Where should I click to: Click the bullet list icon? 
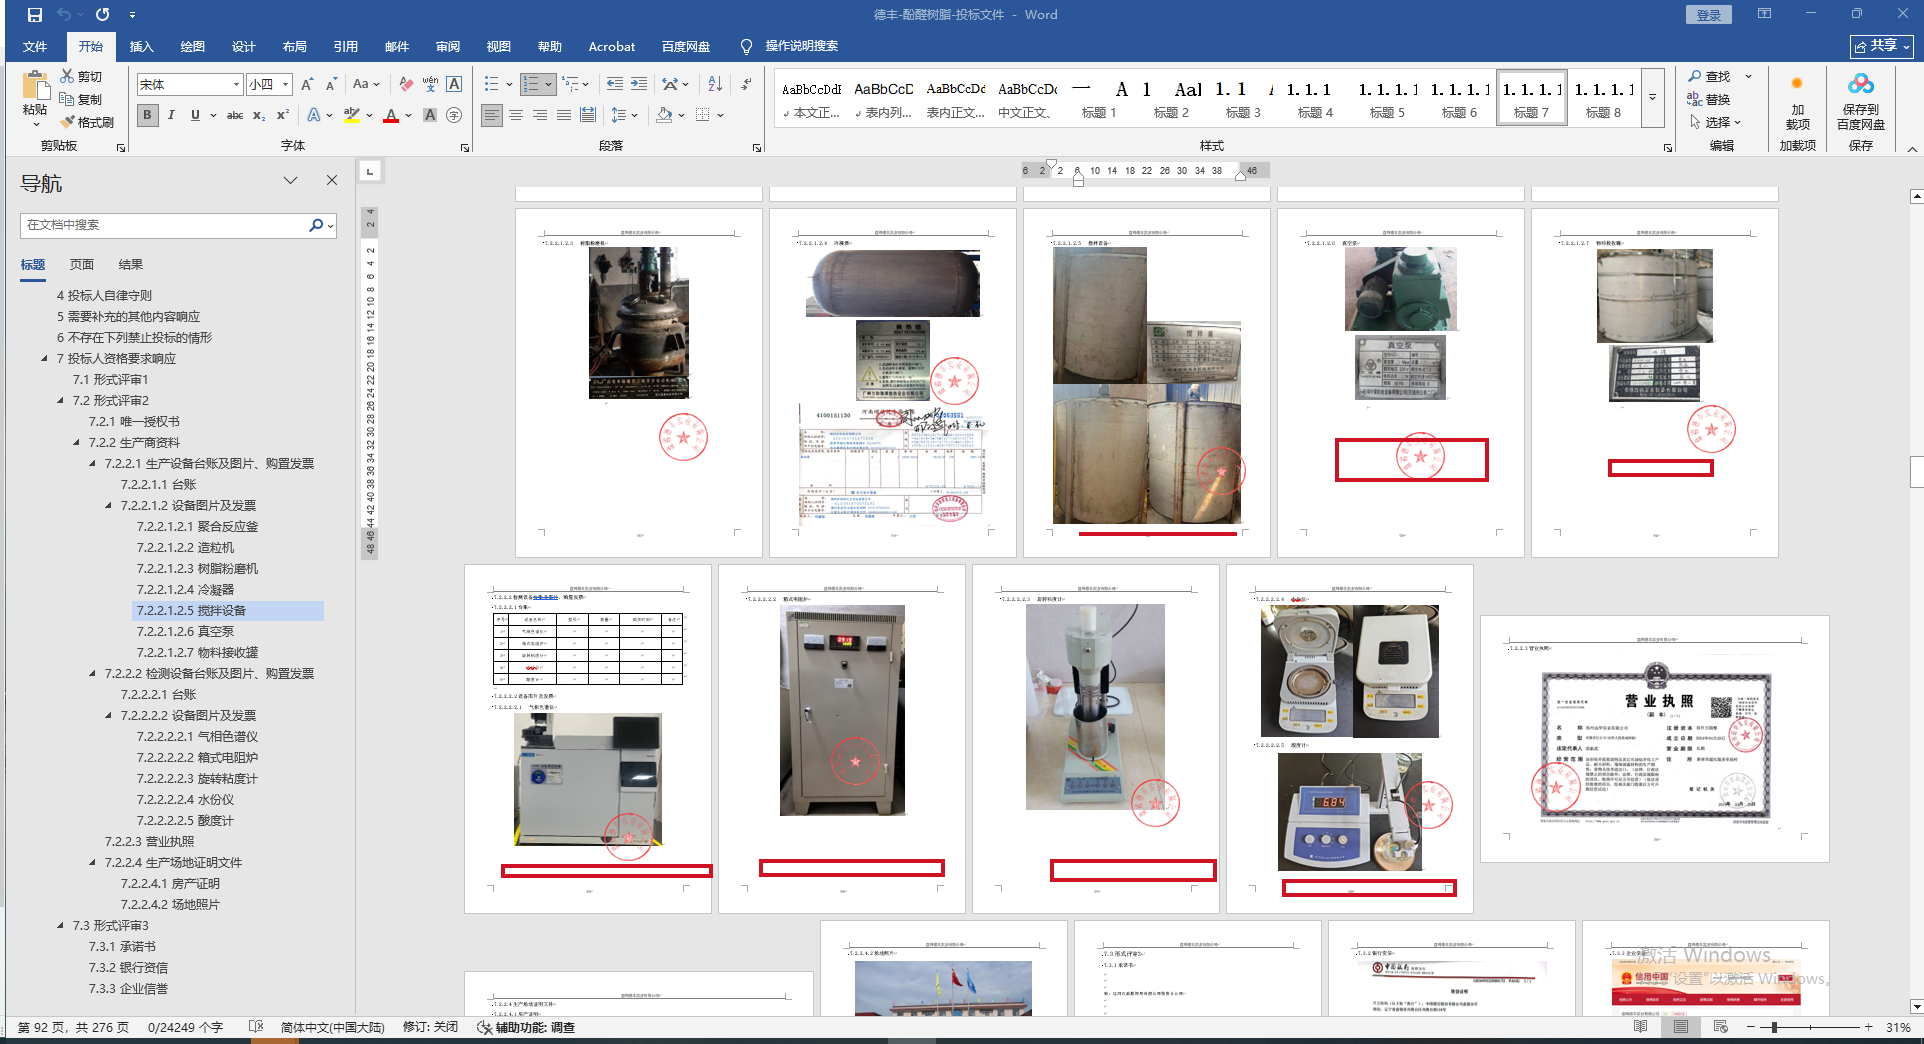[491, 84]
